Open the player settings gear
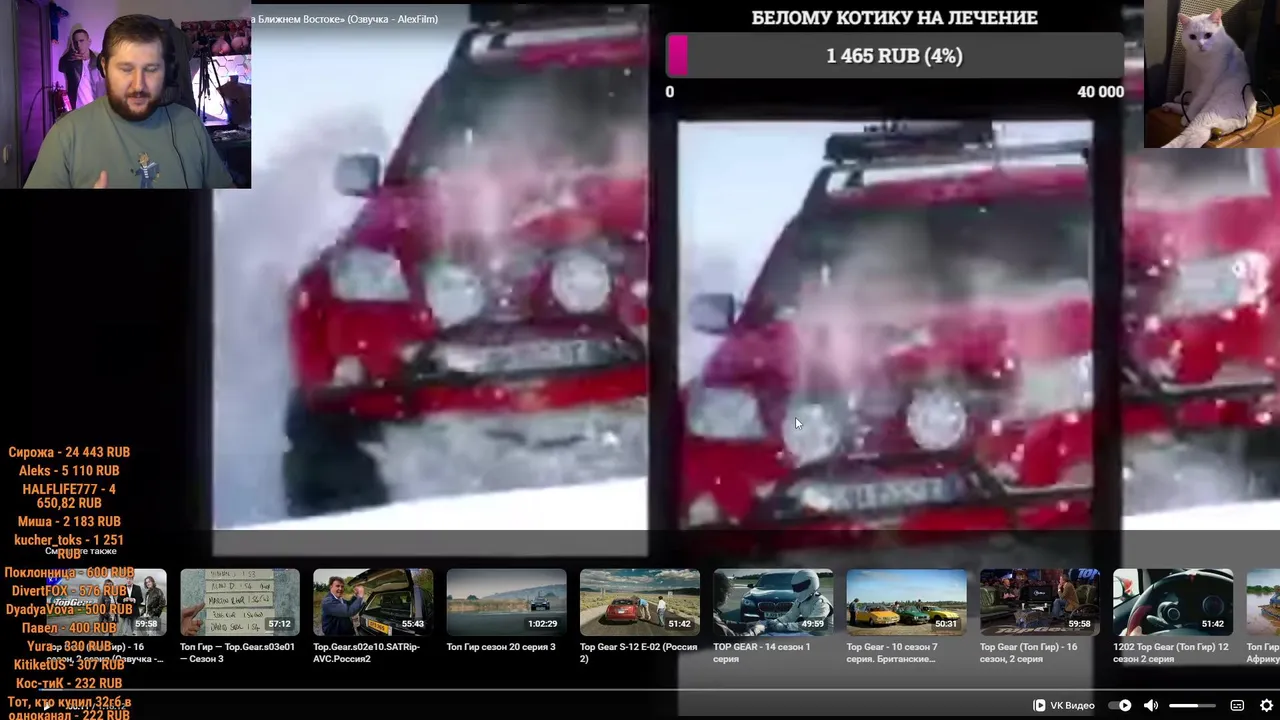This screenshot has height=720, width=1280. tap(1266, 705)
